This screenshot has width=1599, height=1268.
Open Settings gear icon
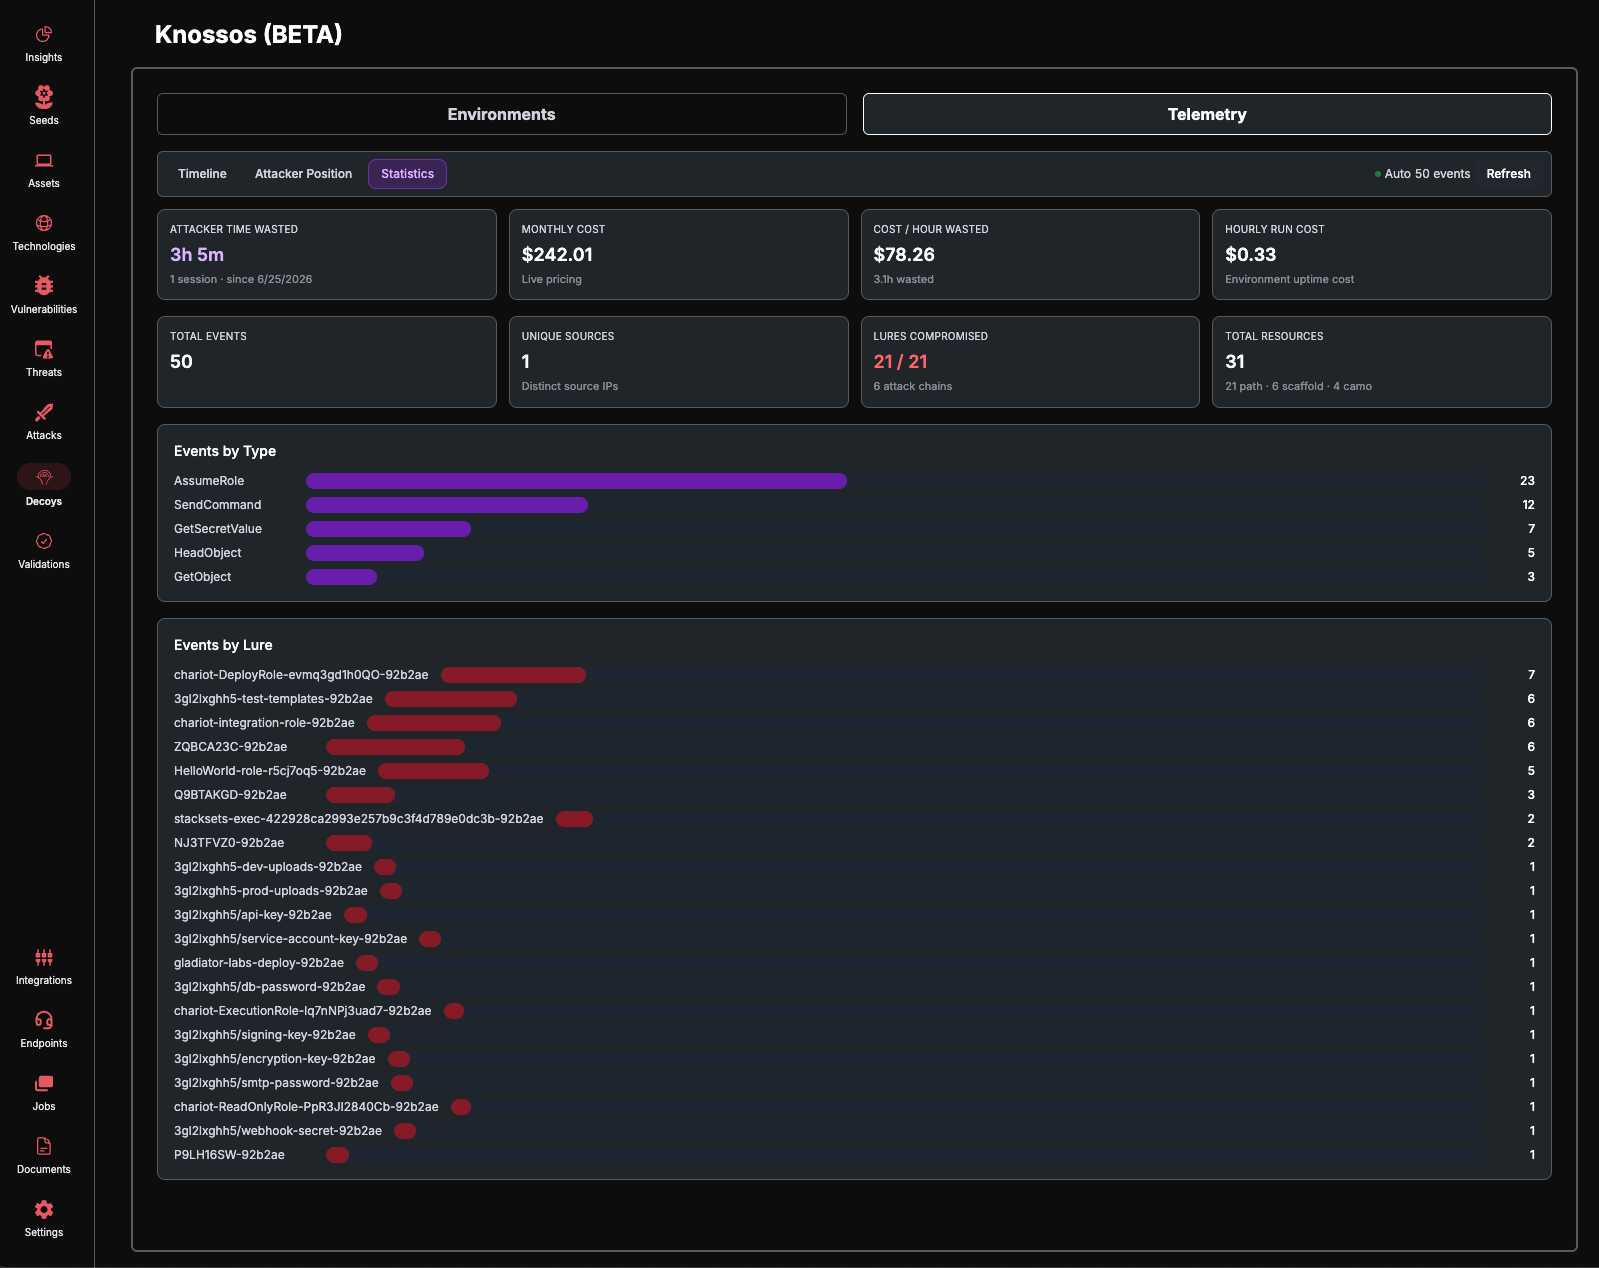[44, 1209]
